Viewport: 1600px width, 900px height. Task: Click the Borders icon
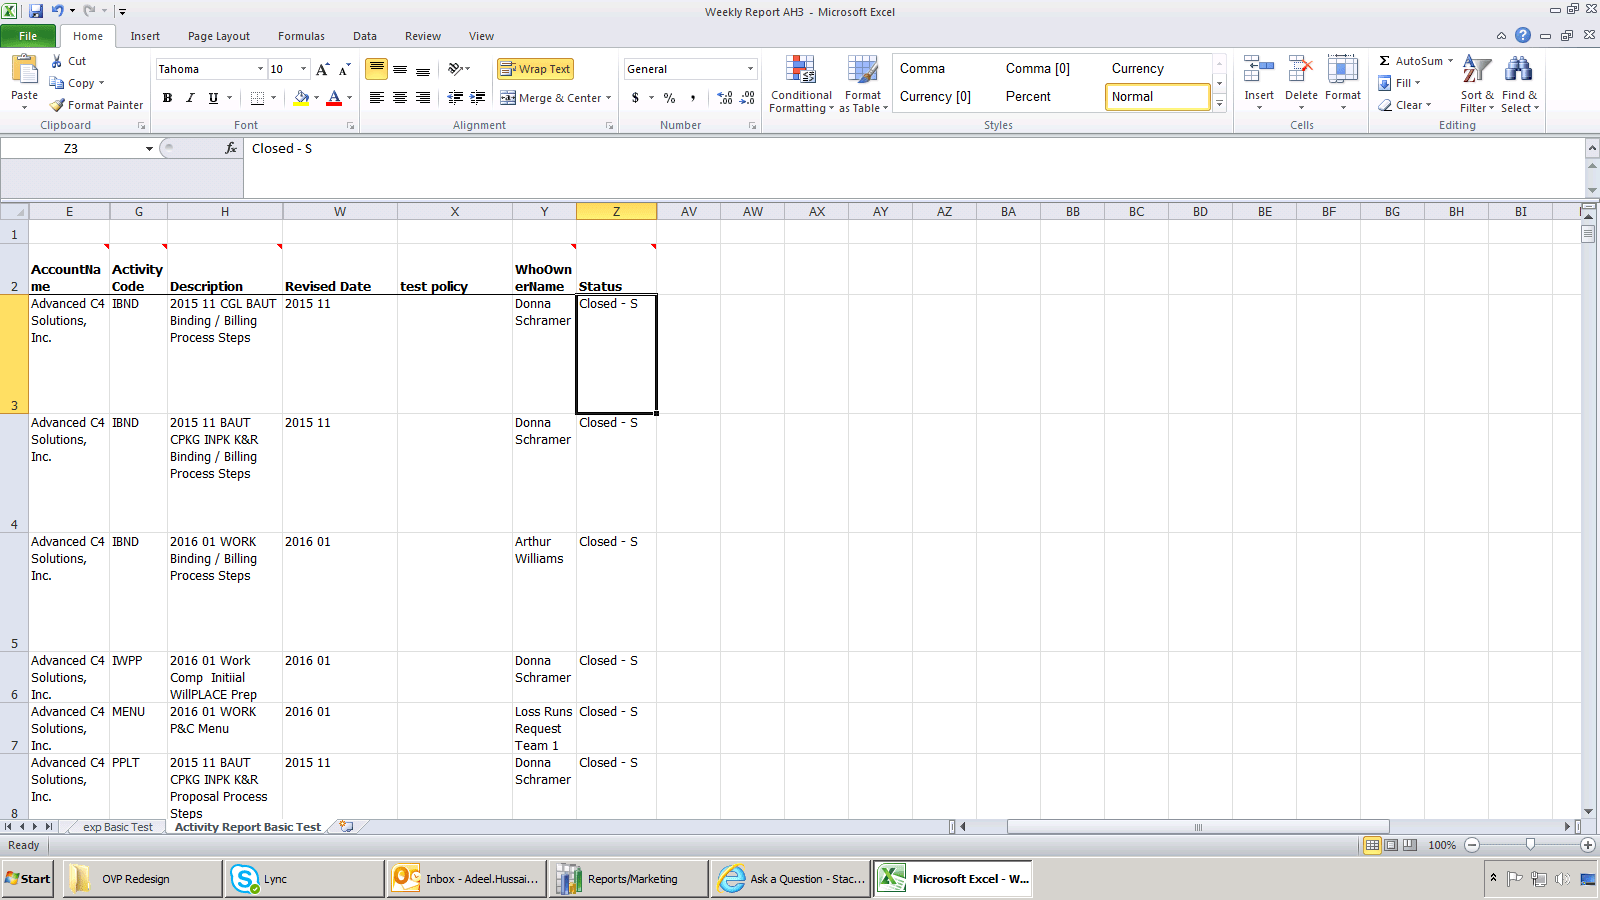pyautogui.click(x=257, y=98)
